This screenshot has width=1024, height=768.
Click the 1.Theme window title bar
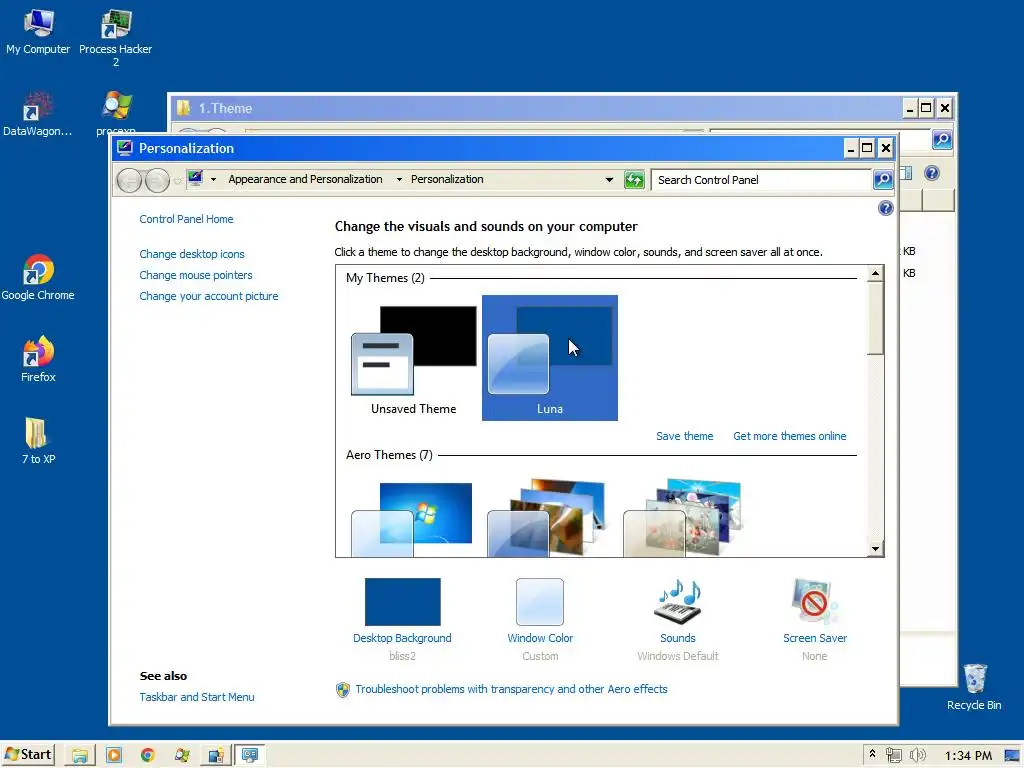(x=536, y=108)
